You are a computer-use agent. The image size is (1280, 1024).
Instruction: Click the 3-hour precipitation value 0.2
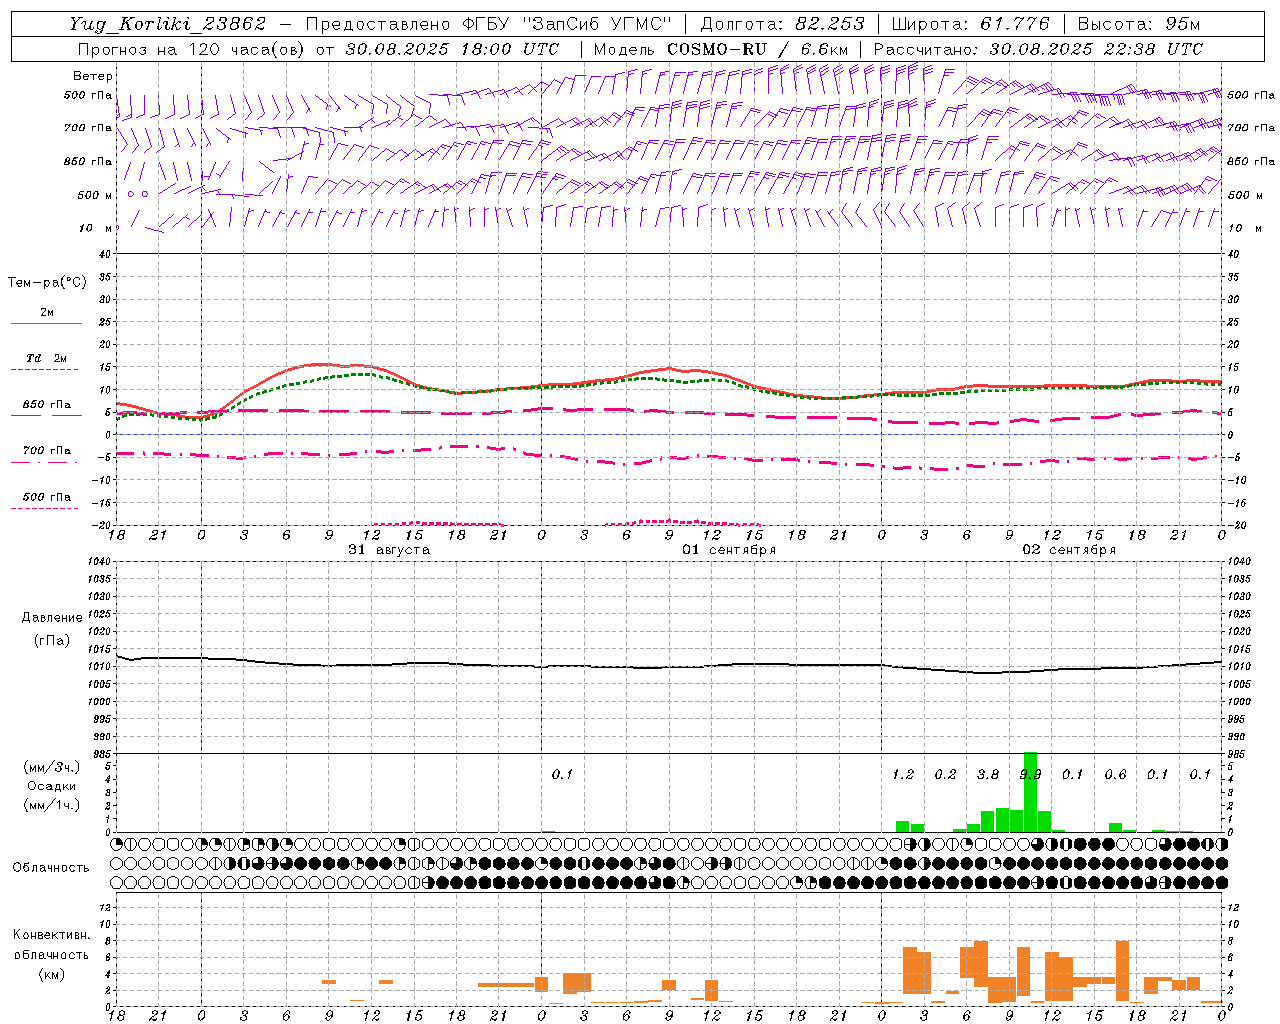(x=945, y=774)
